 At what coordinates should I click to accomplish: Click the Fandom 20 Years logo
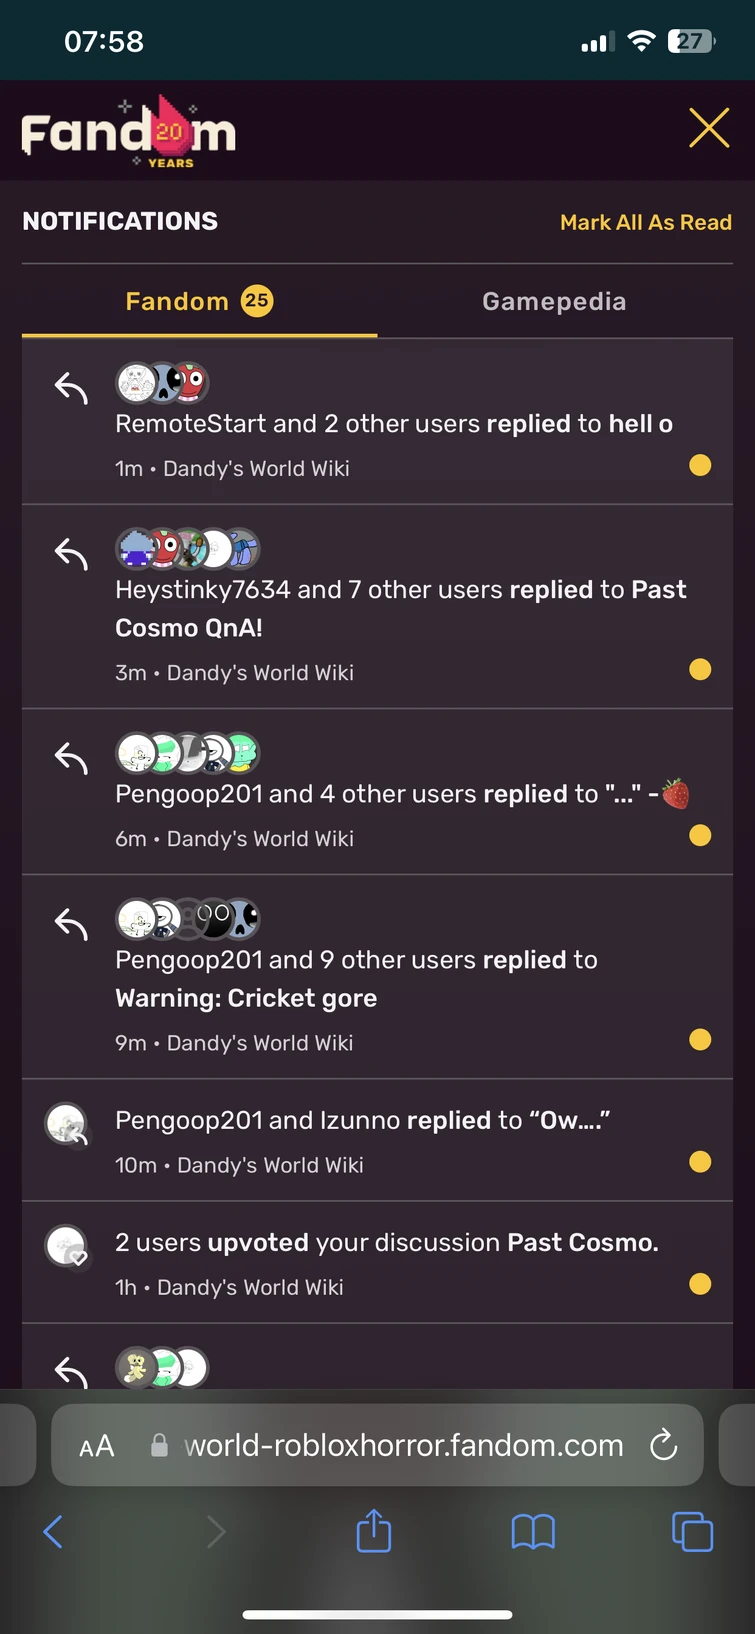click(129, 132)
